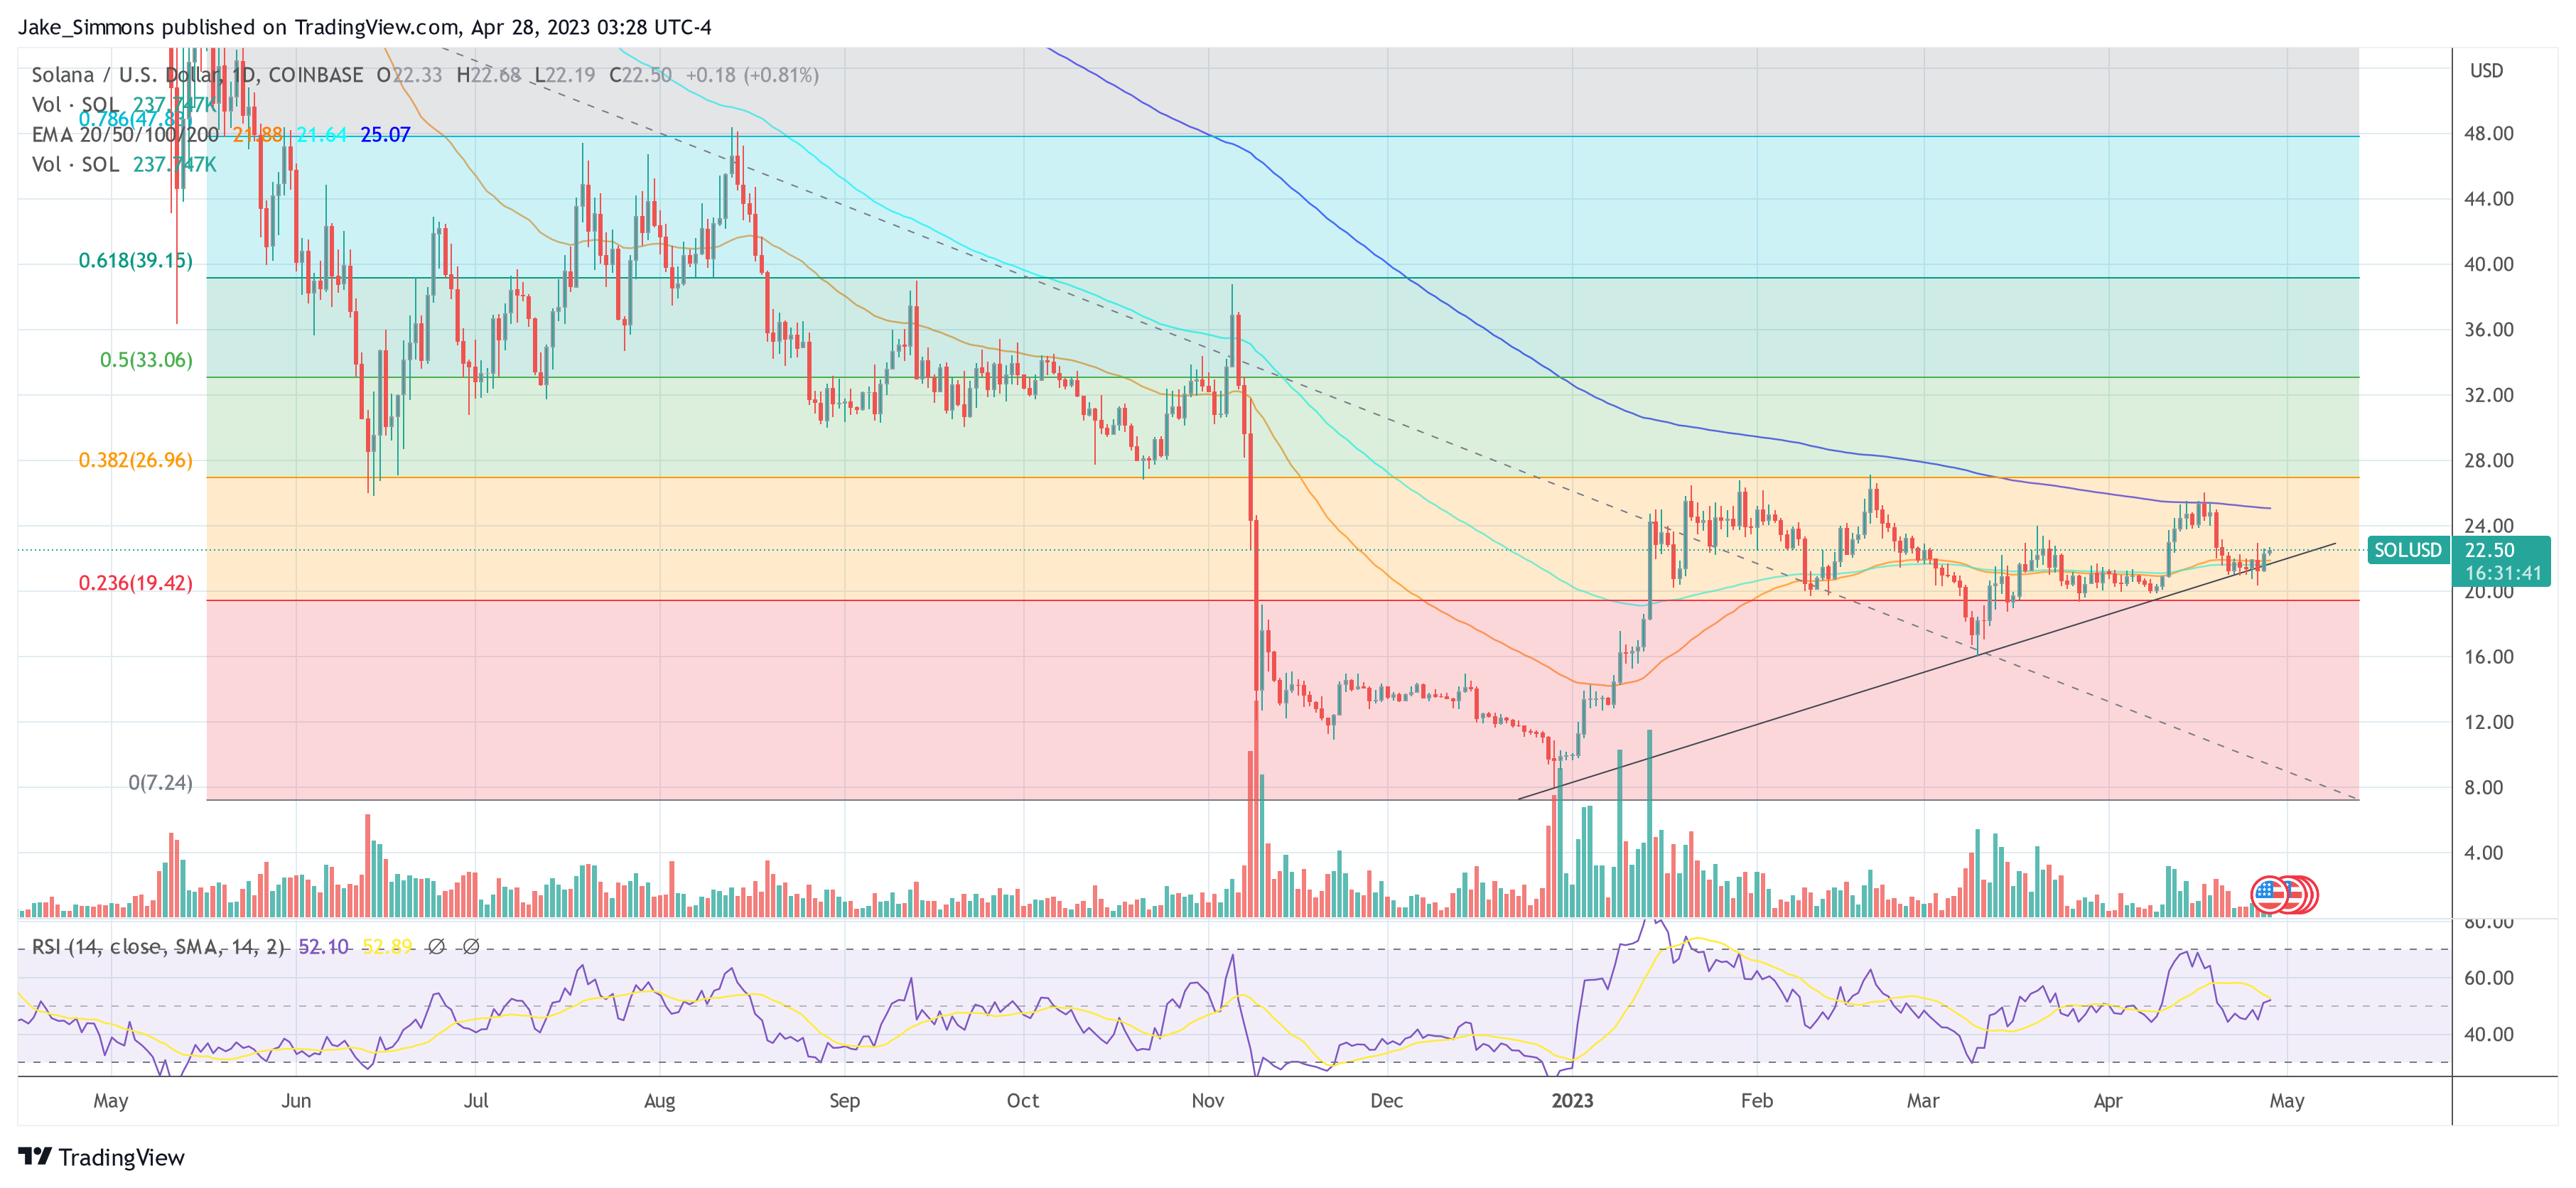Select the 0.618(39.15) Fibonacci level label

pos(135,261)
